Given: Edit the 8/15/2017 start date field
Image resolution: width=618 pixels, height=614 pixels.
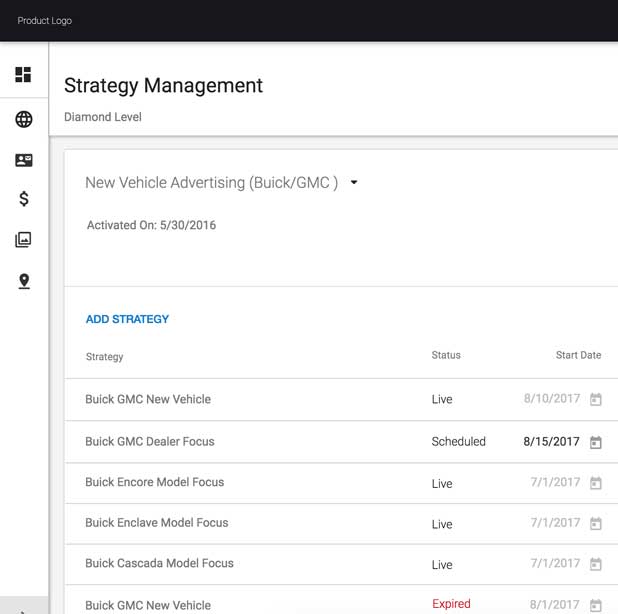Looking at the screenshot, I should pos(551,442).
